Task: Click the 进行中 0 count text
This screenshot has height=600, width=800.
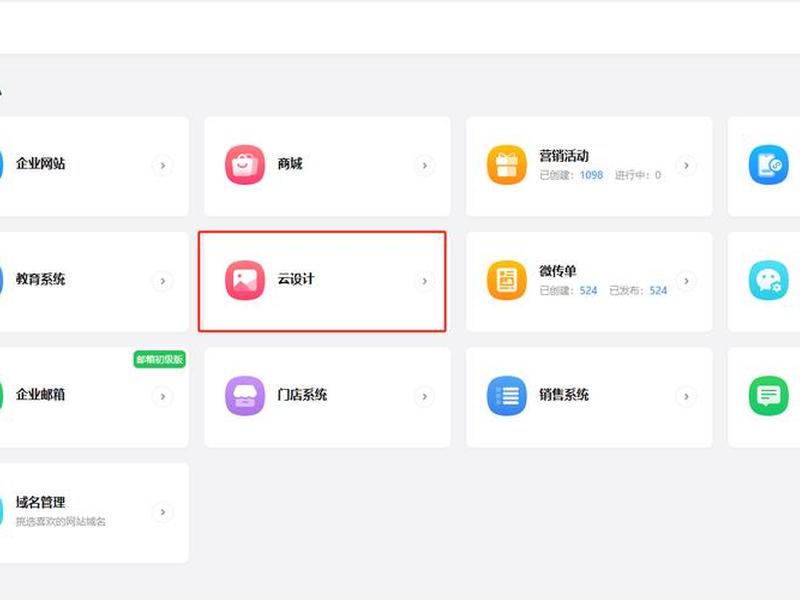Action: click(638, 175)
